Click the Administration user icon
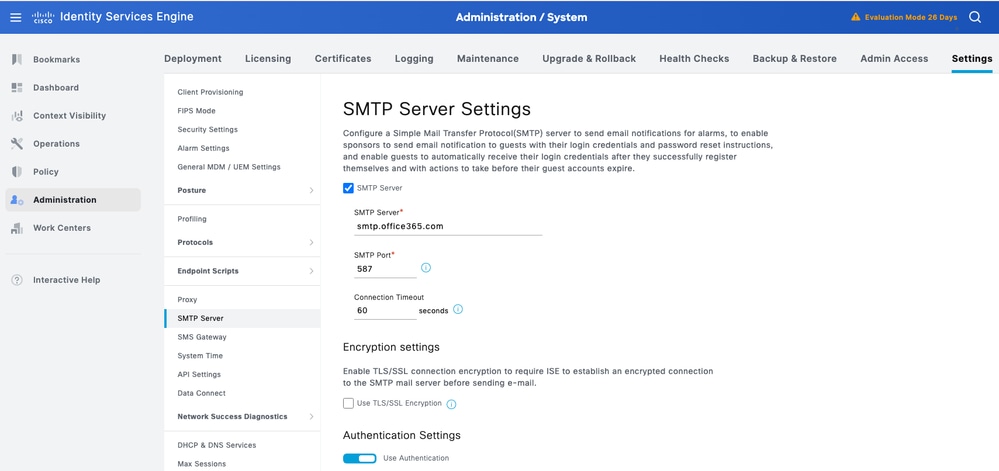Viewport: 999px width, 471px height. (17, 200)
